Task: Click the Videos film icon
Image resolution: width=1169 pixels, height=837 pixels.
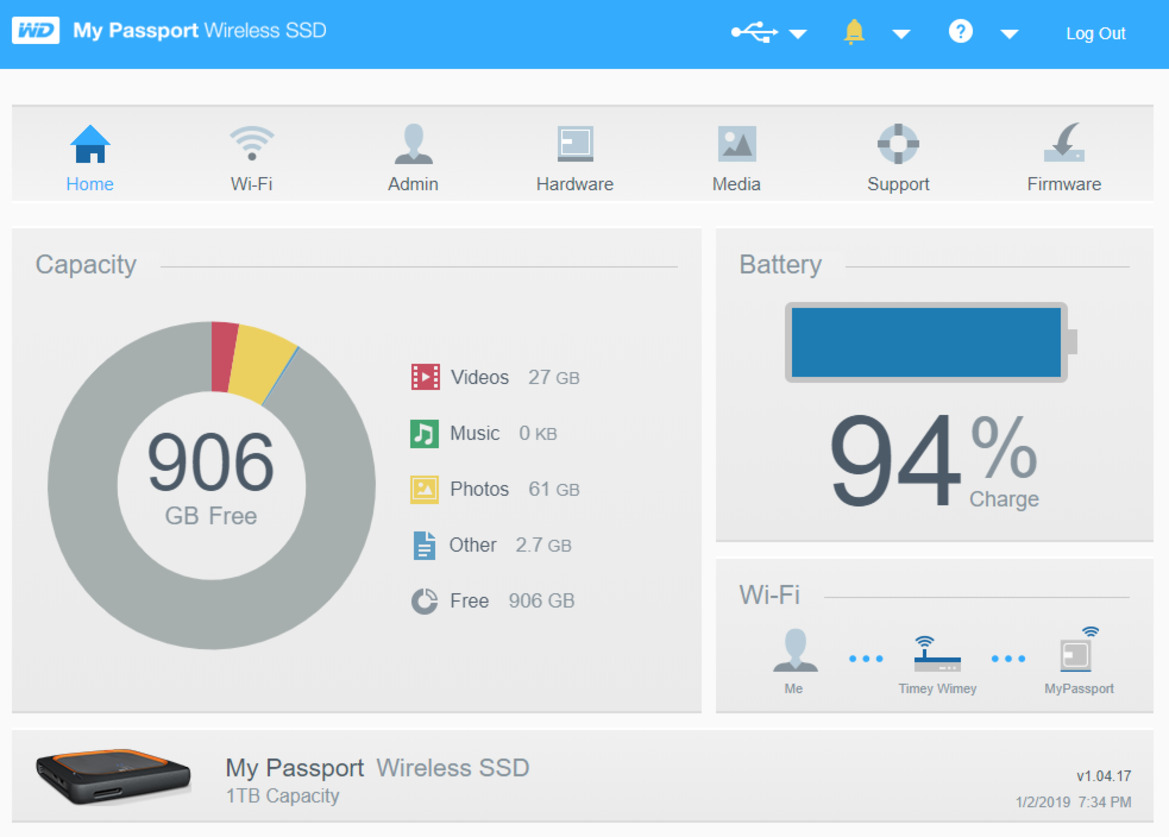Action: (426, 377)
